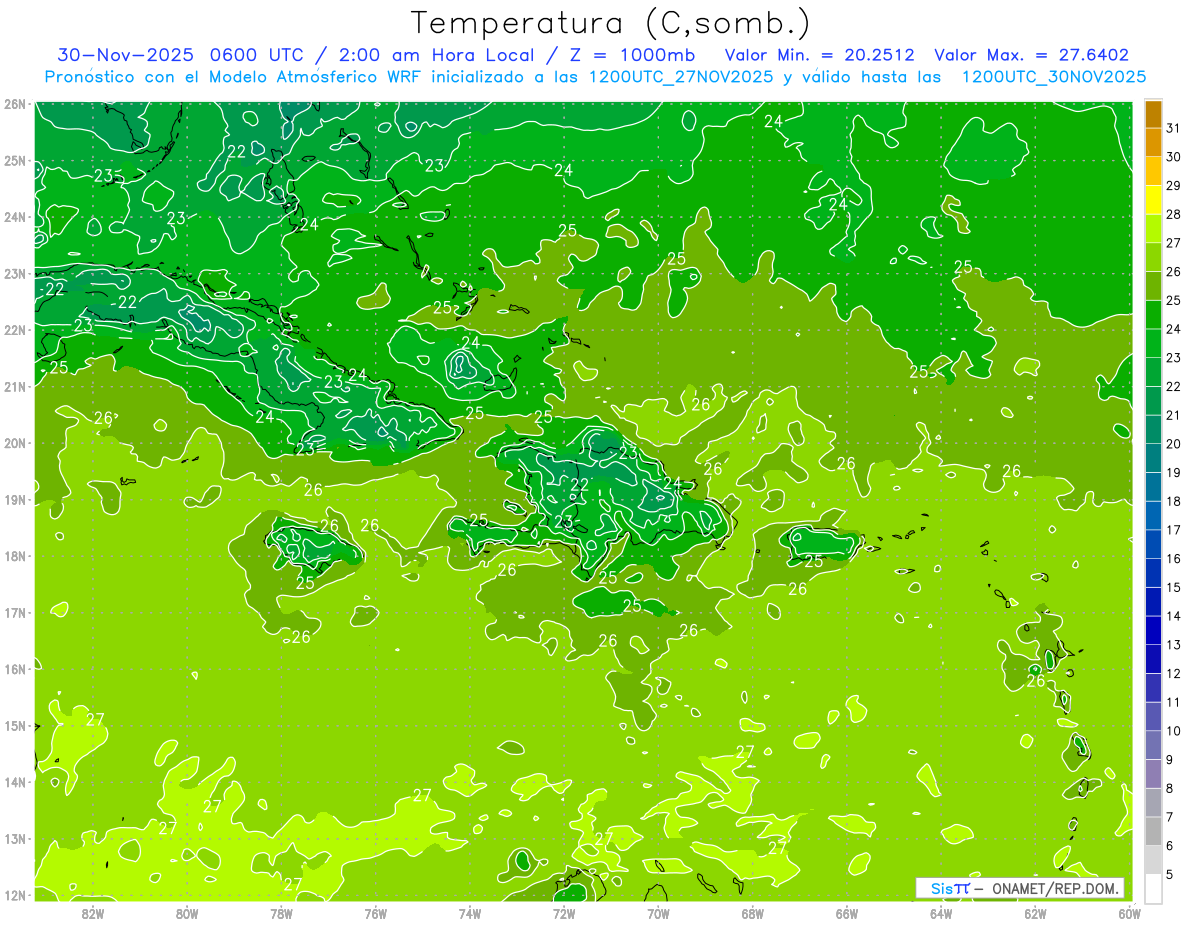1200x927 pixels.
Task: Select the legend swatch between 24 and 25
Action: tap(1153, 315)
